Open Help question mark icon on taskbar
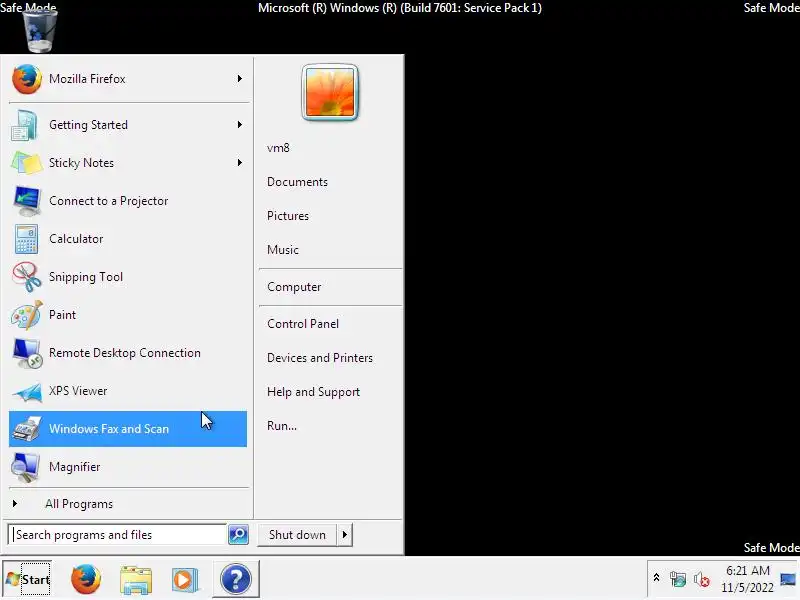This screenshot has height=600, width=800. click(236, 579)
